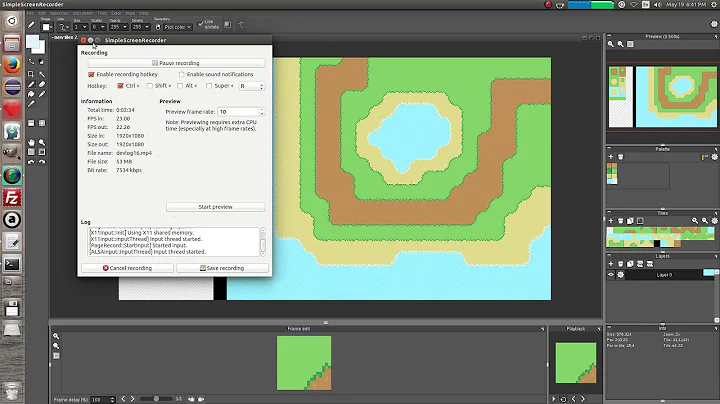Screen dimensions: 720x404
Task: Zoom out on the Preview panel
Action: click(620, 44)
